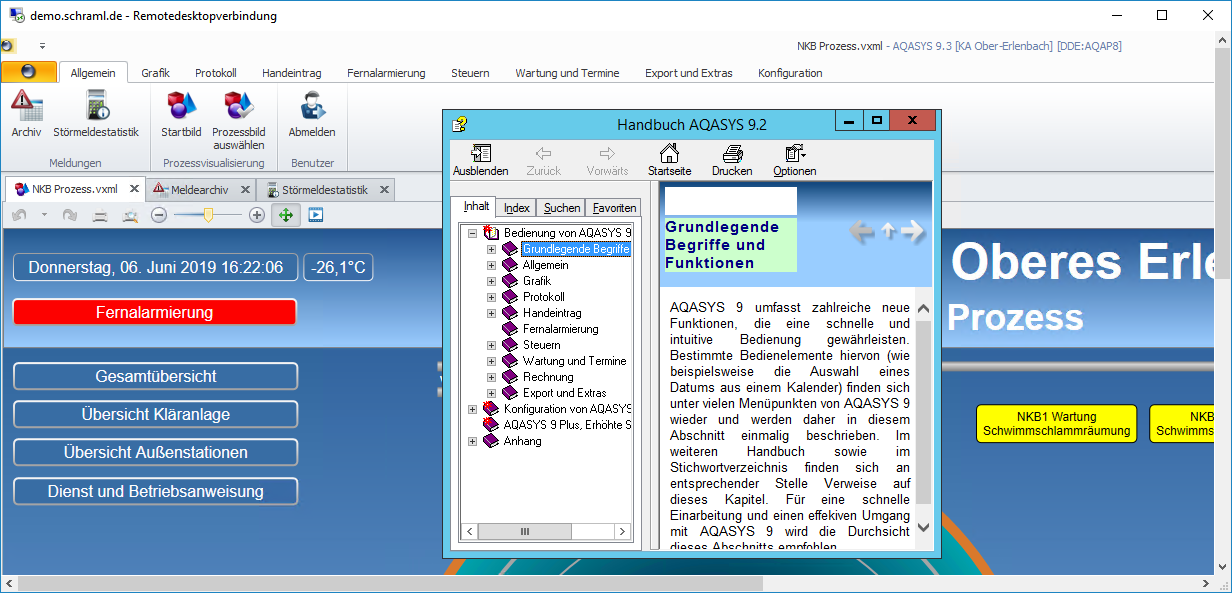Viewport: 1232px width, 593px height.
Task: Expand the Allgemein node in the help tree
Action: pos(491,265)
